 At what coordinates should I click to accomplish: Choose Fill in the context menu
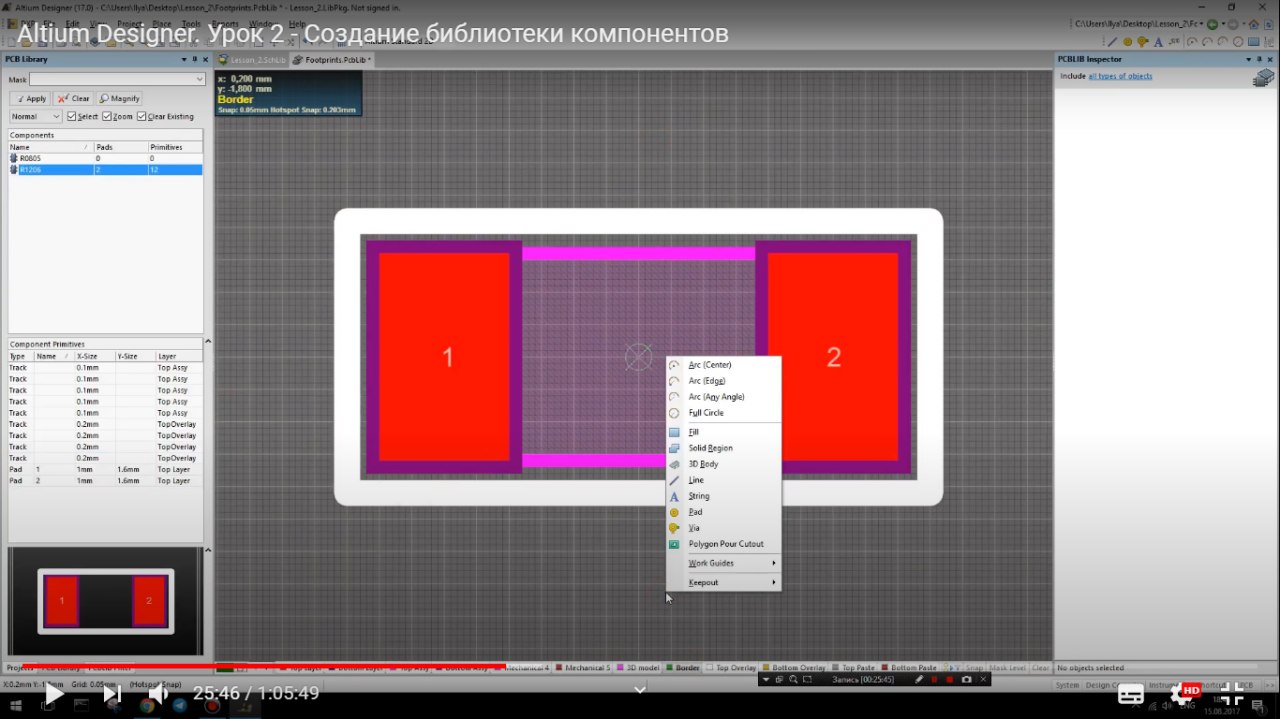(x=723, y=432)
